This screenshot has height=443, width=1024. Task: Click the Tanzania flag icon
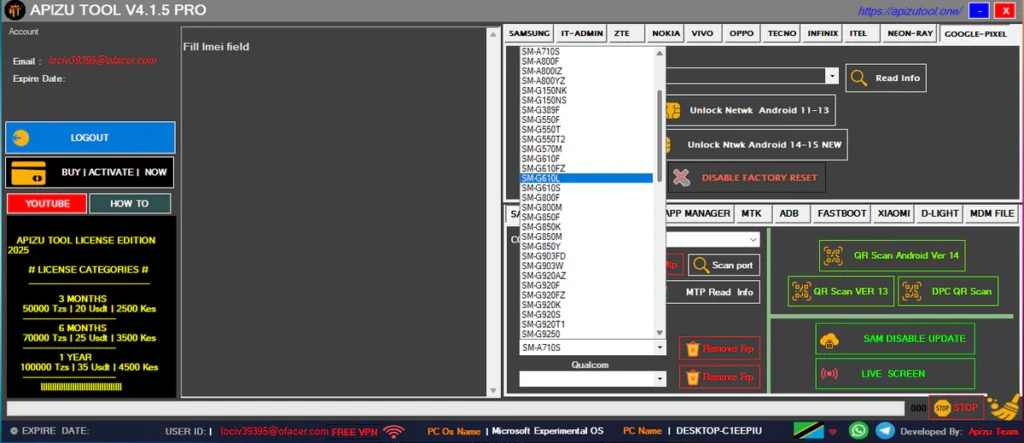point(808,431)
